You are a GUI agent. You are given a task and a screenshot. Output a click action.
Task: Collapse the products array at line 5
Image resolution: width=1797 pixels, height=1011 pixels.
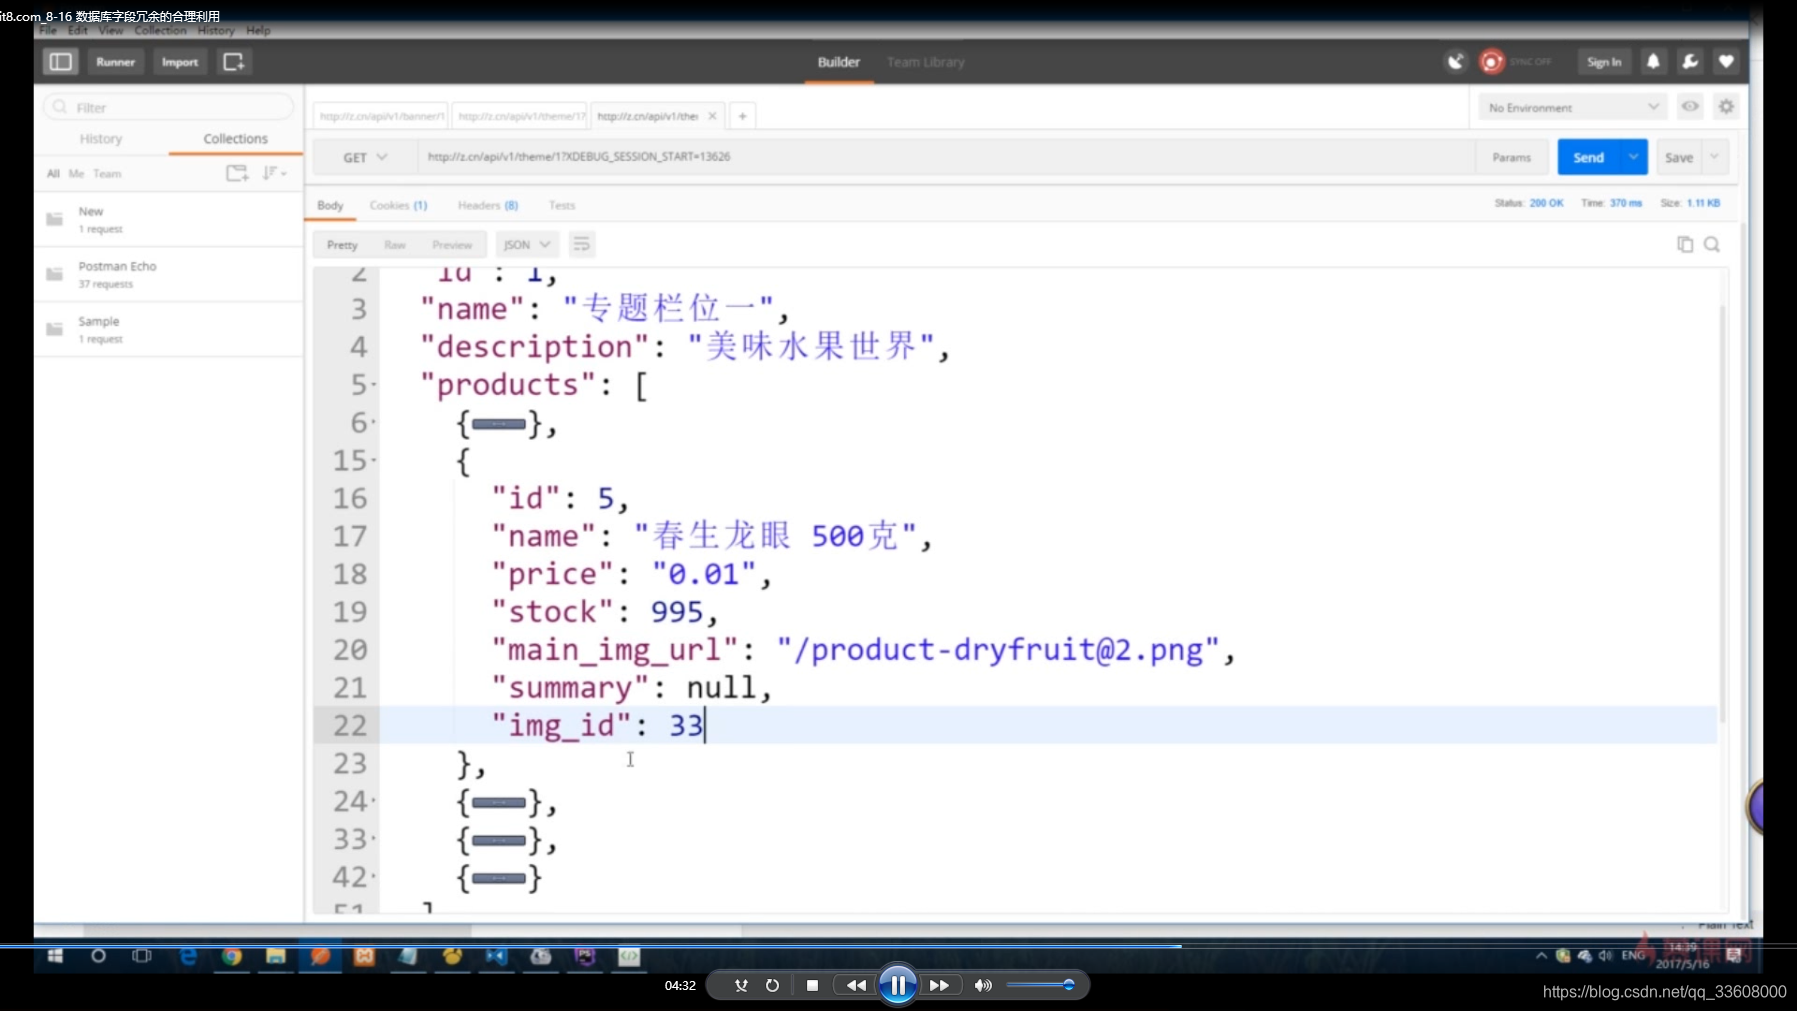coord(374,385)
